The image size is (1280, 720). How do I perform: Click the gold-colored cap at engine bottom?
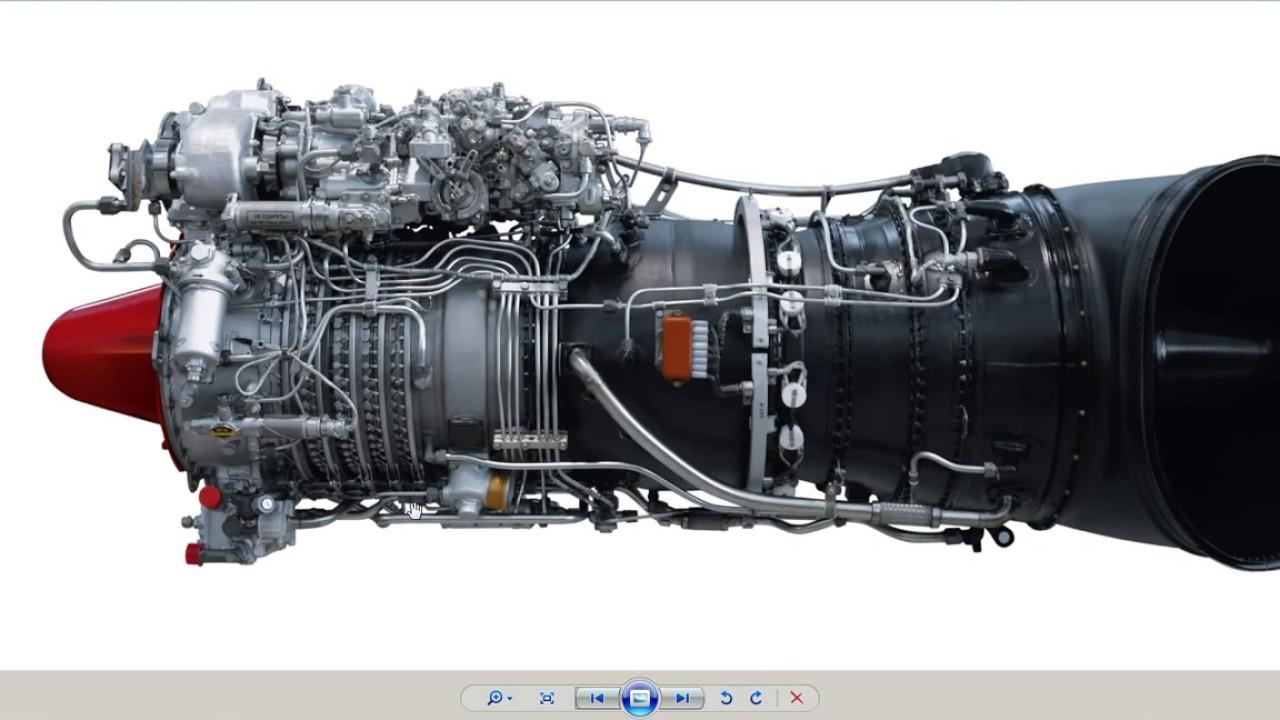497,490
